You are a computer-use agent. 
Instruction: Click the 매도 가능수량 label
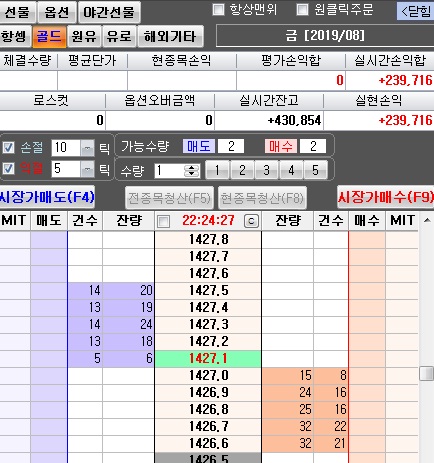click(199, 146)
